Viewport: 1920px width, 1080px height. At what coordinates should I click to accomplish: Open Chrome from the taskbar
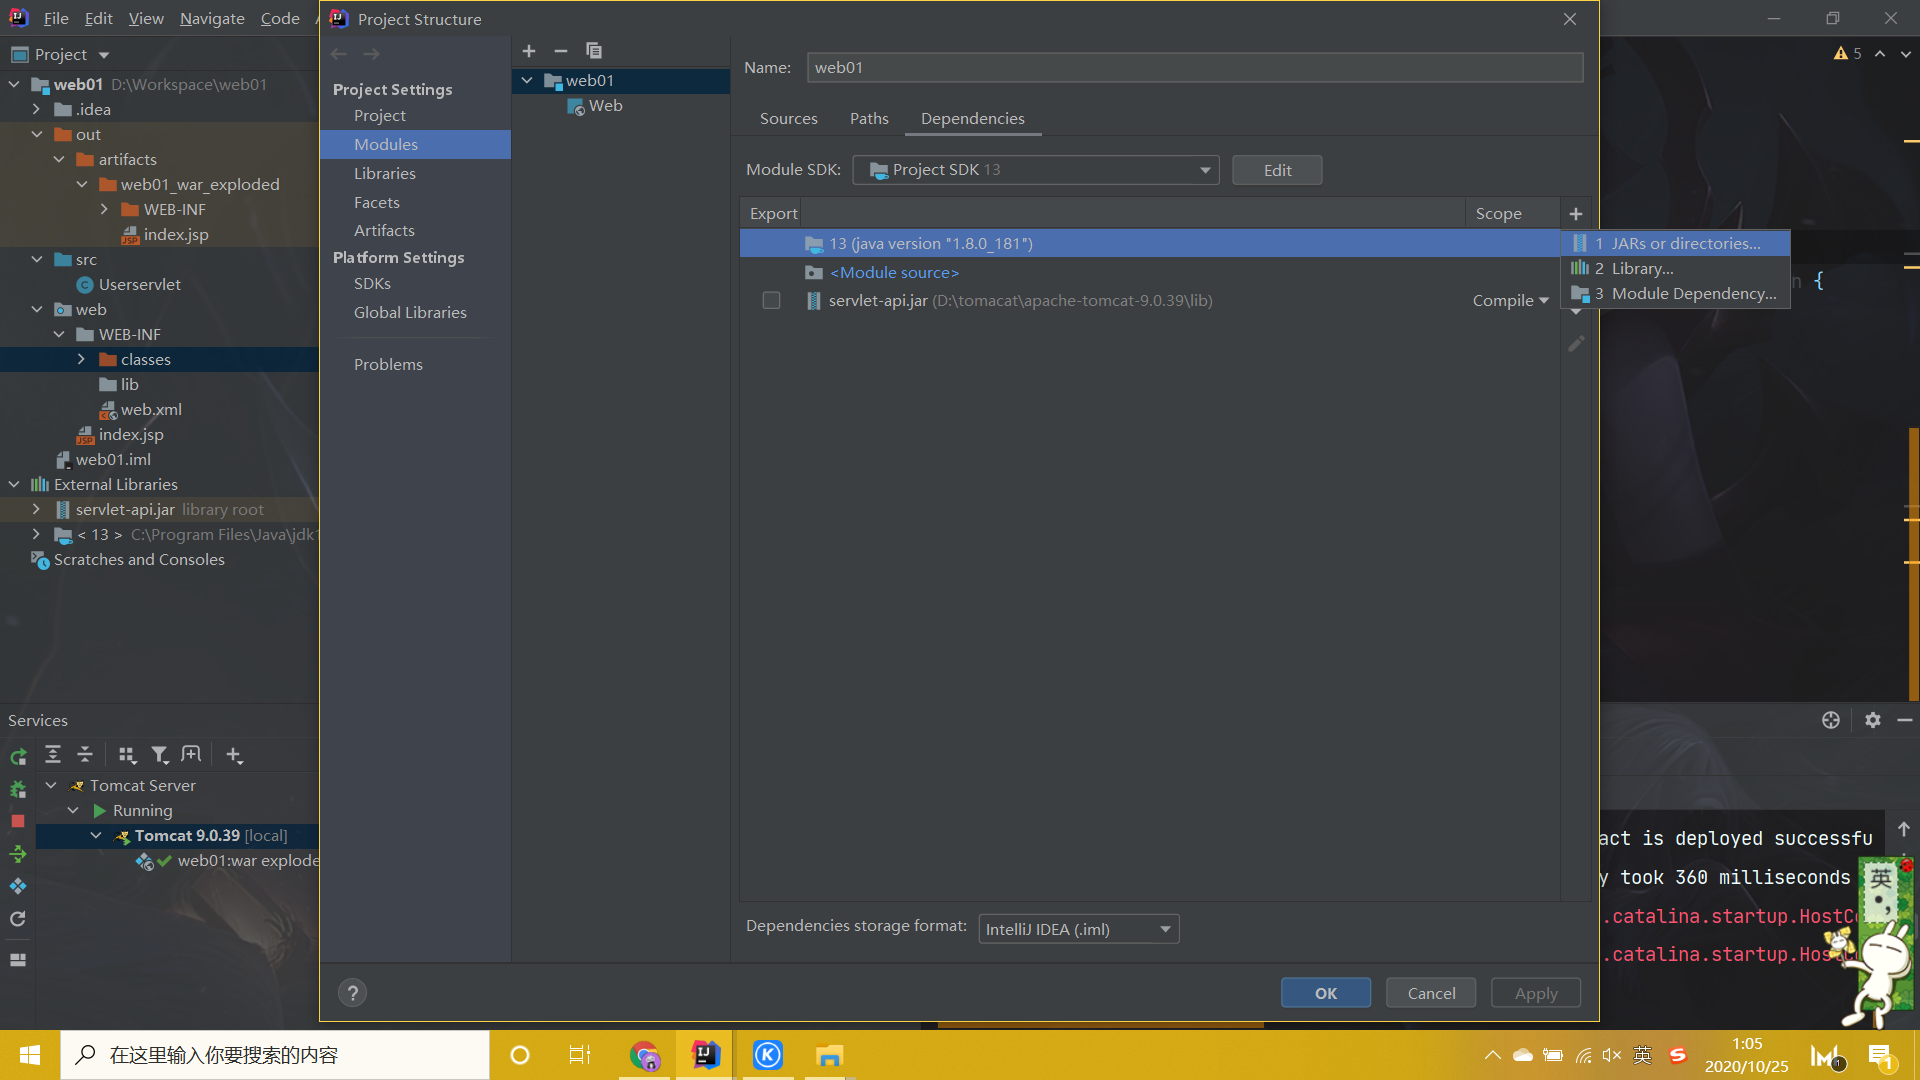pyautogui.click(x=645, y=1055)
